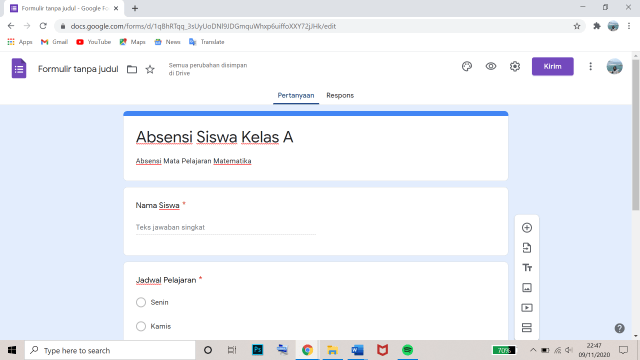Open Gmail bookmark
This screenshot has height=360, width=640.
click(54, 42)
